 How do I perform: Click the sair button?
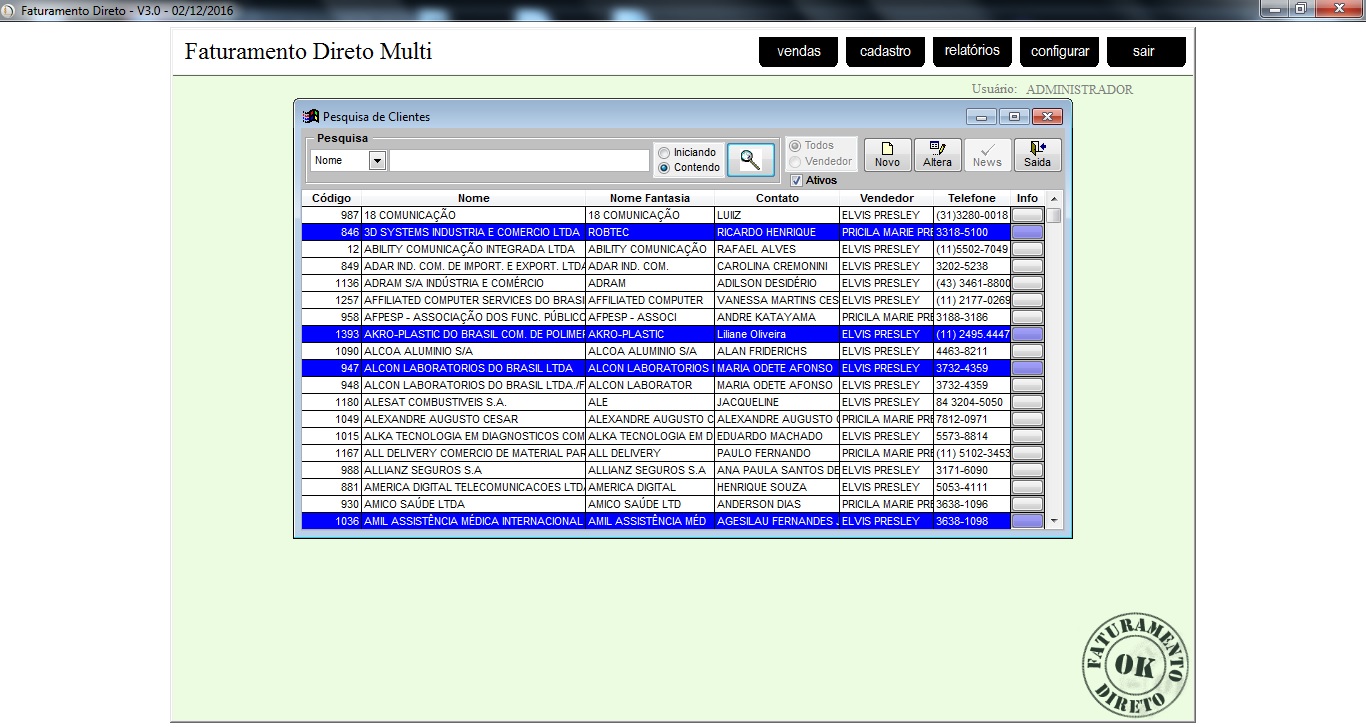1145,52
